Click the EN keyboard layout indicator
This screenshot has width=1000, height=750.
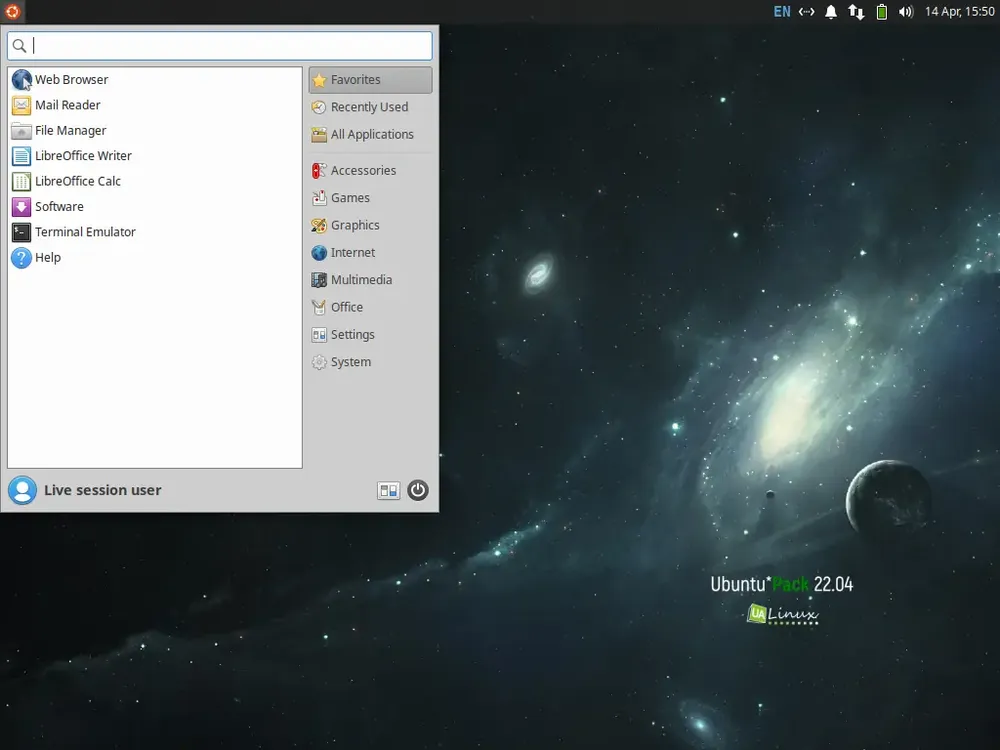click(x=782, y=11)
